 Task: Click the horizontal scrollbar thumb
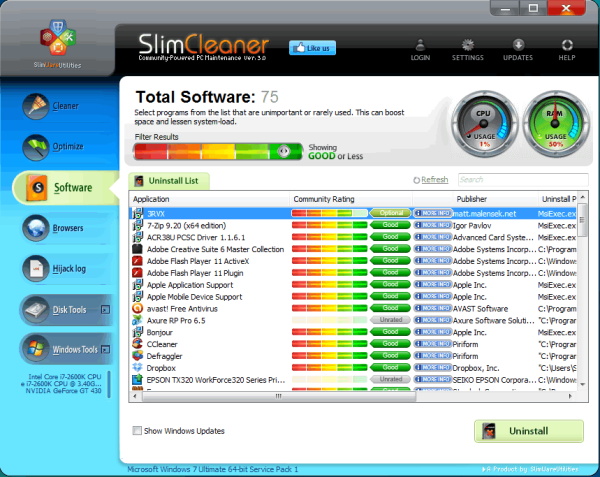pos(279,396)
